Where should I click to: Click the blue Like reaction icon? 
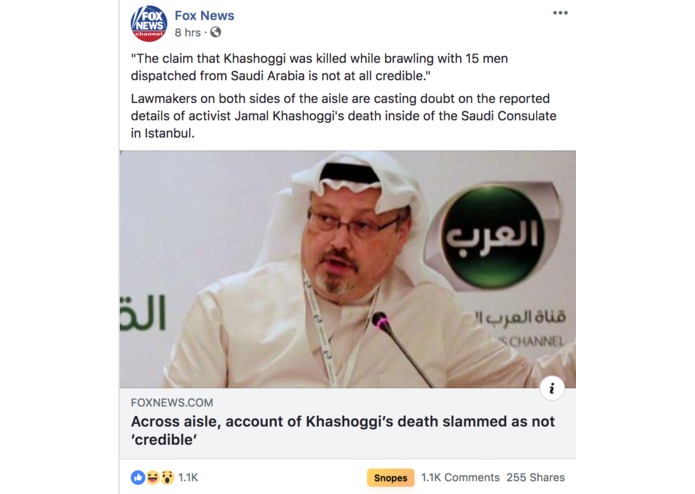(x=138, y=477)
